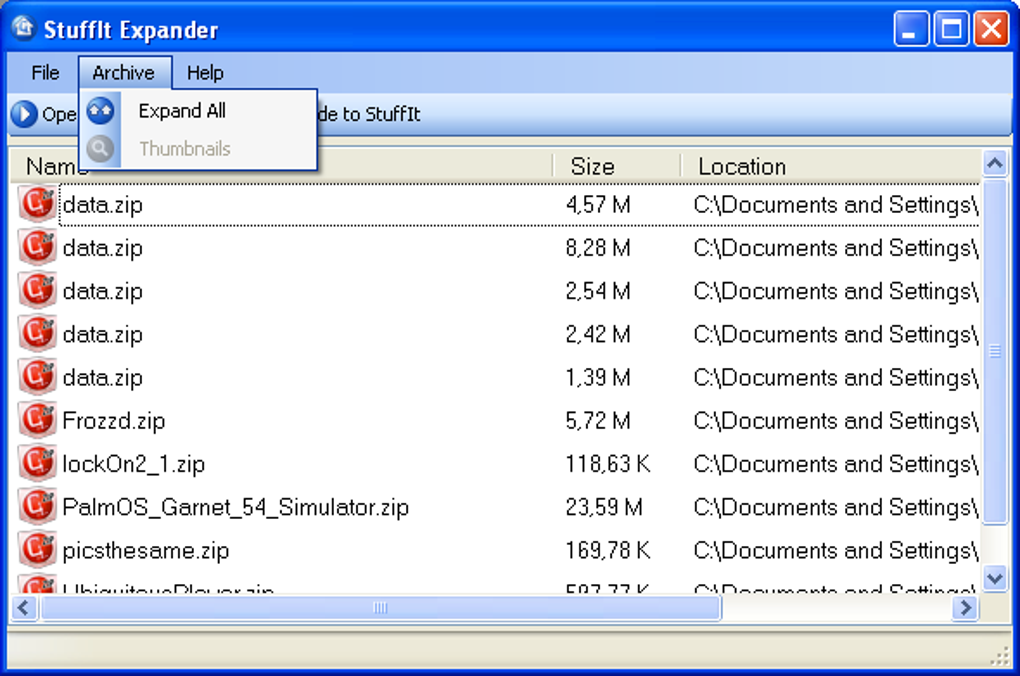
Task: Maximize the StuffIt Expander window
Action: click(951, 29)
